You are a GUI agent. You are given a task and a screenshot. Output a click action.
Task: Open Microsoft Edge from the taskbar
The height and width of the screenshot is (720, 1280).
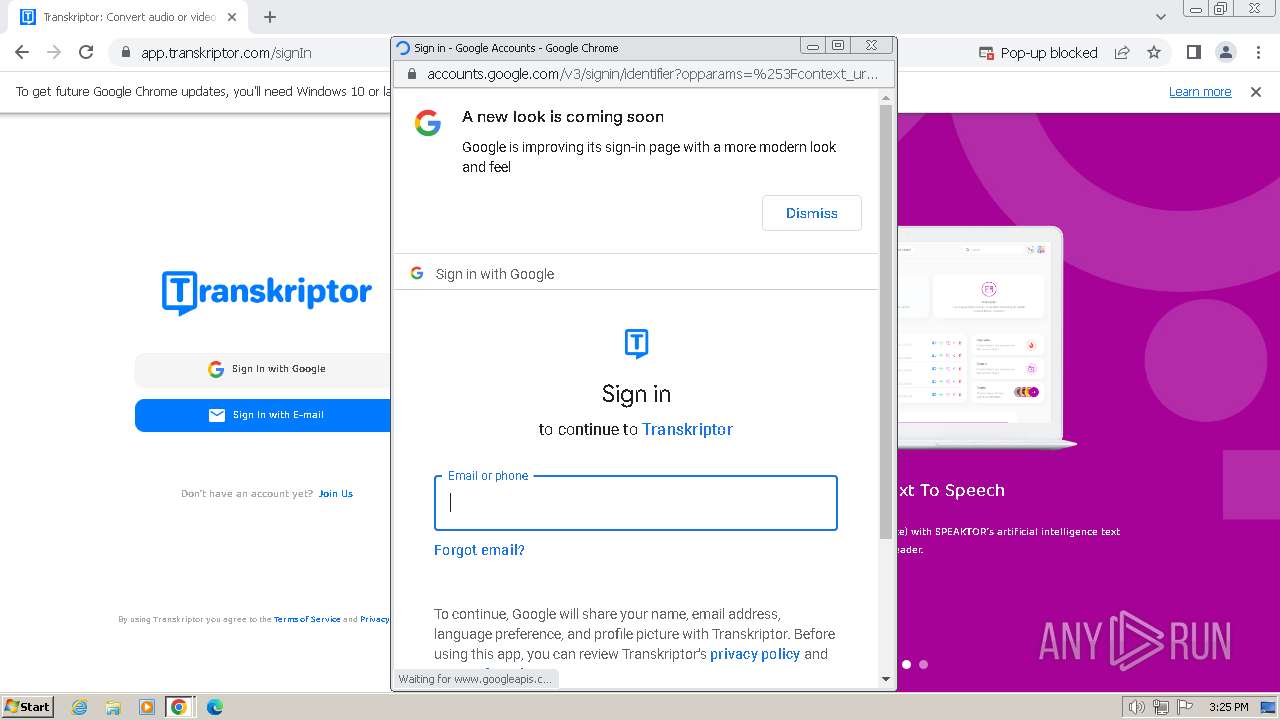(x=215, y=707)
